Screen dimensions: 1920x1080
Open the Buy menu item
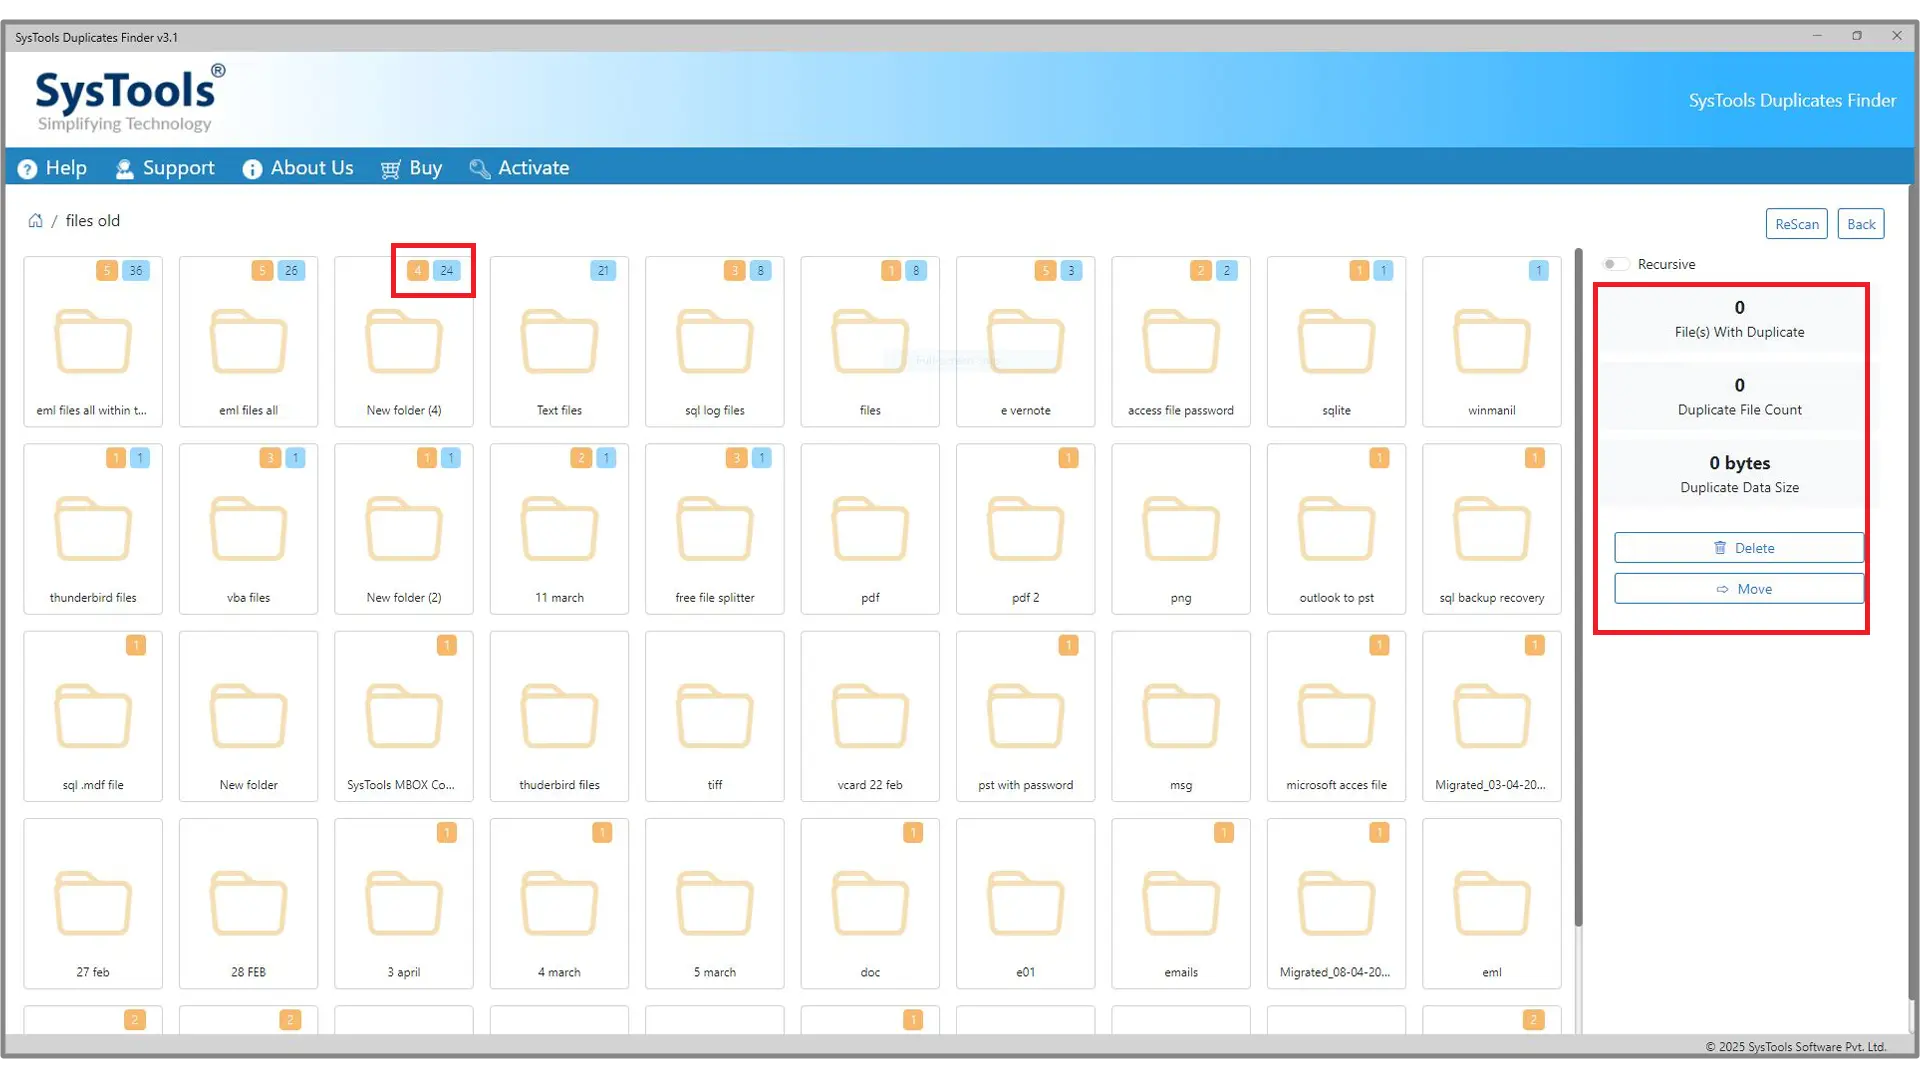pos(411,168)
